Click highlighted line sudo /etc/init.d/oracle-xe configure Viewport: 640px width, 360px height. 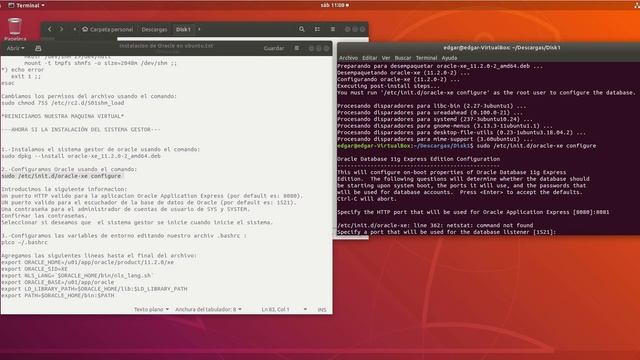(x=61, y=176)
